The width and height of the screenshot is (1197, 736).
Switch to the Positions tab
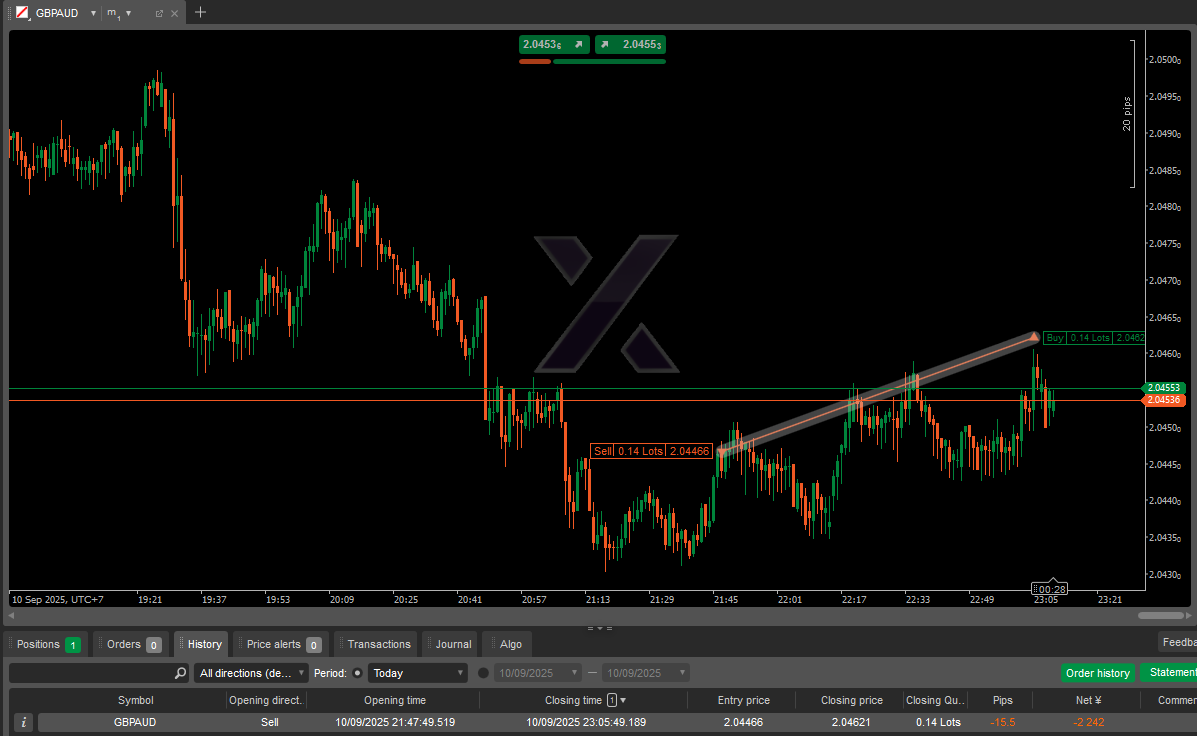[47, 644]
